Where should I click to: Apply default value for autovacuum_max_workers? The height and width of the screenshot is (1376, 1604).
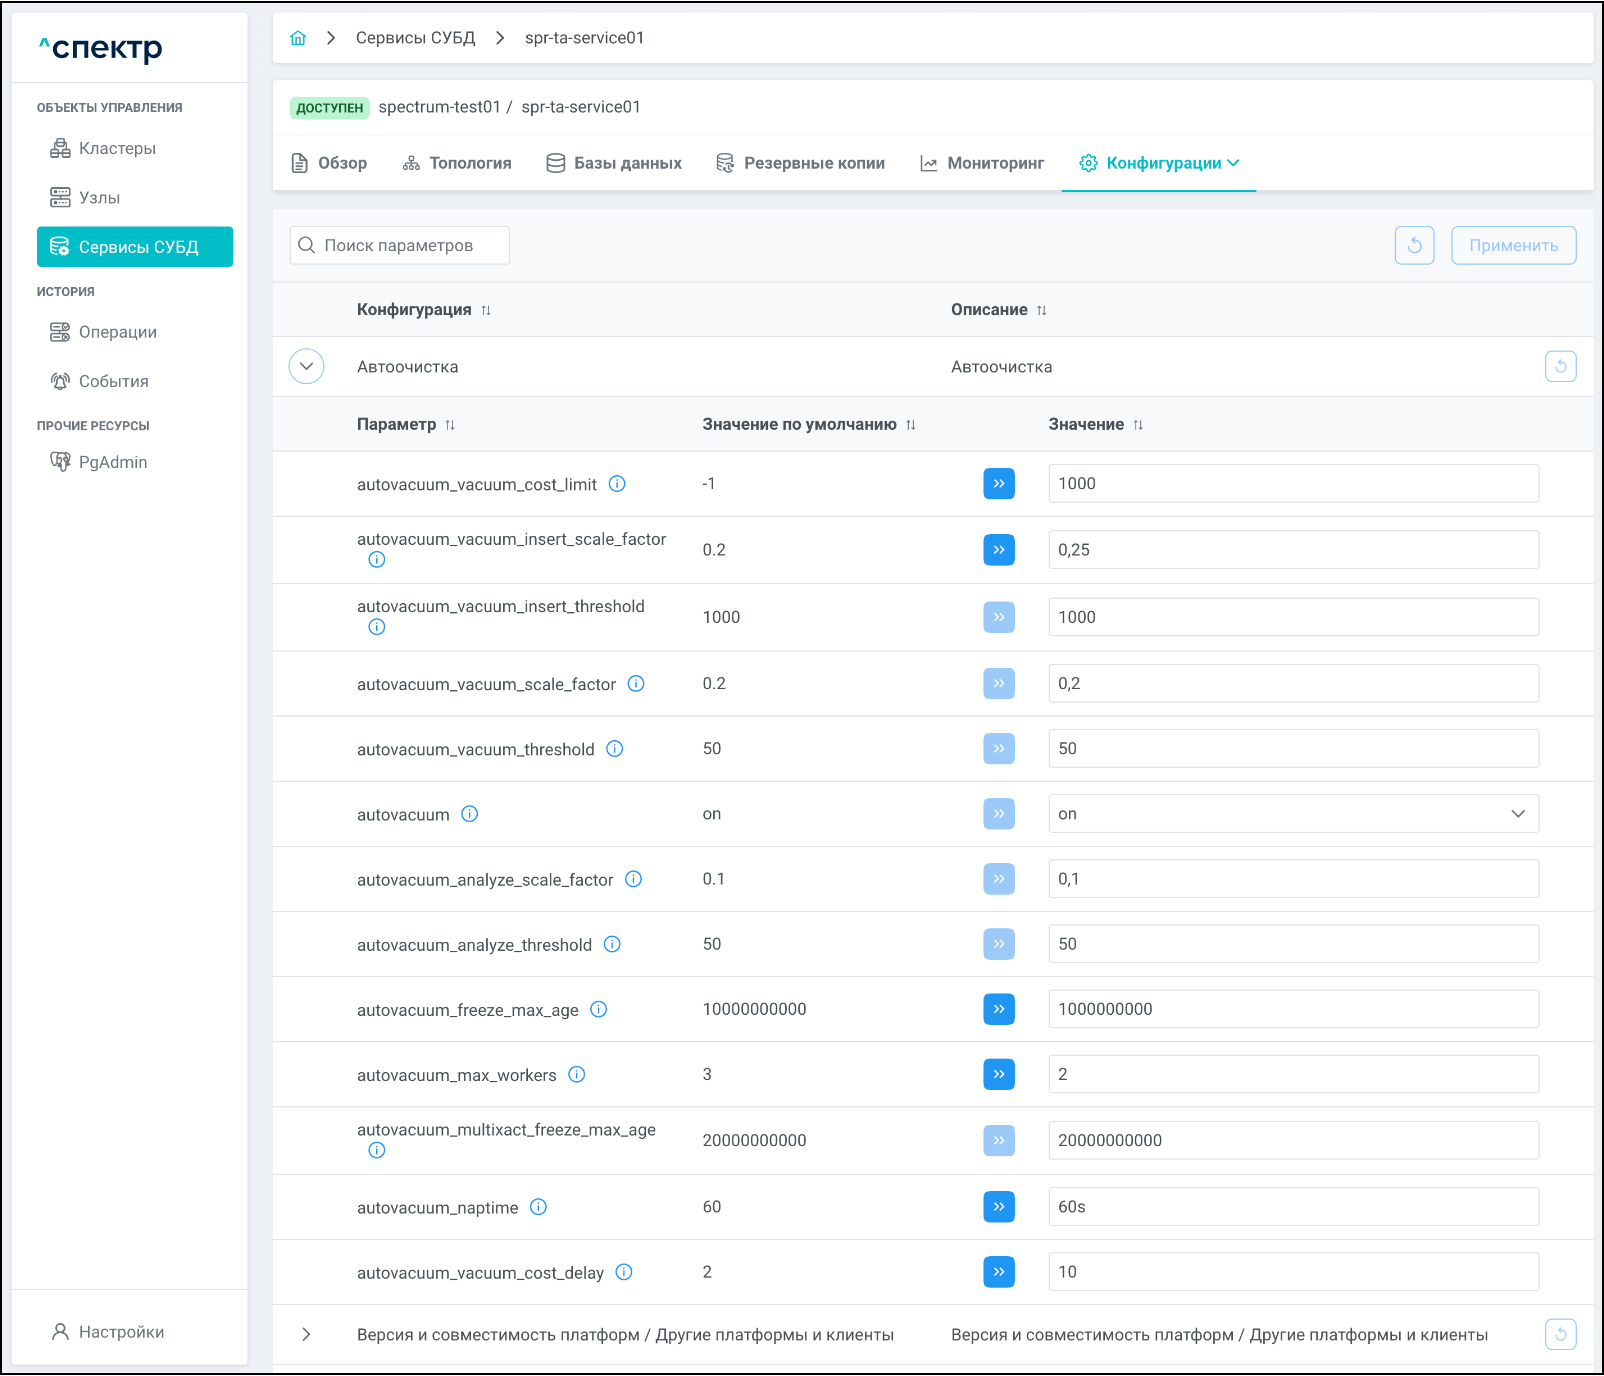pos(998,1074)
